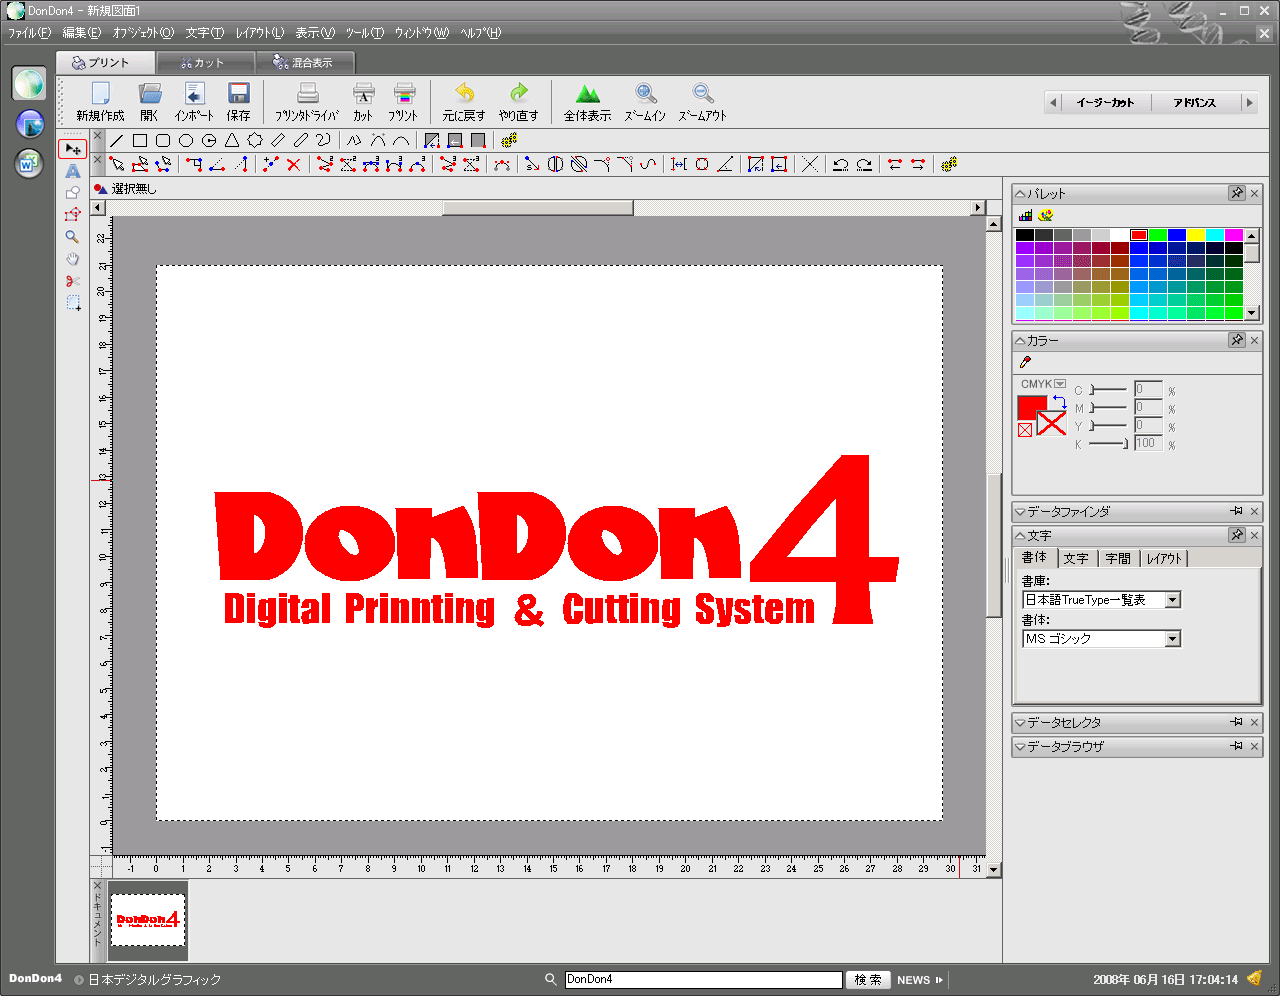Expand the データブラウザ panel
The width and height of the screenshot is (1280, 996).
point(1020,747)
